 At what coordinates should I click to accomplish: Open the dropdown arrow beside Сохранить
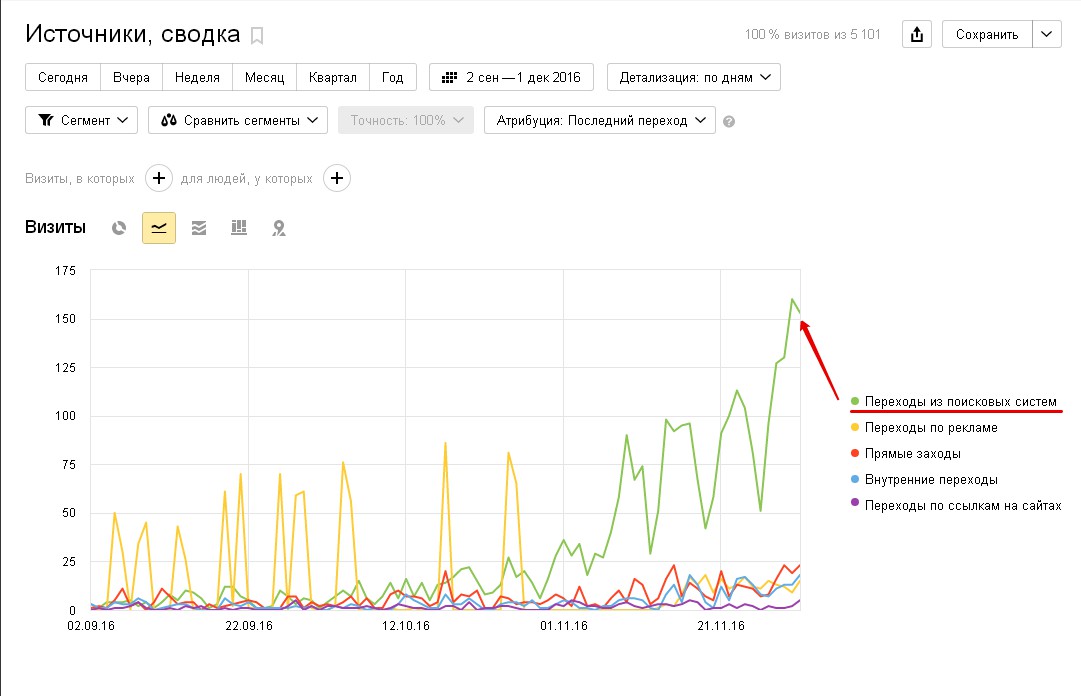coord(1047,34)
